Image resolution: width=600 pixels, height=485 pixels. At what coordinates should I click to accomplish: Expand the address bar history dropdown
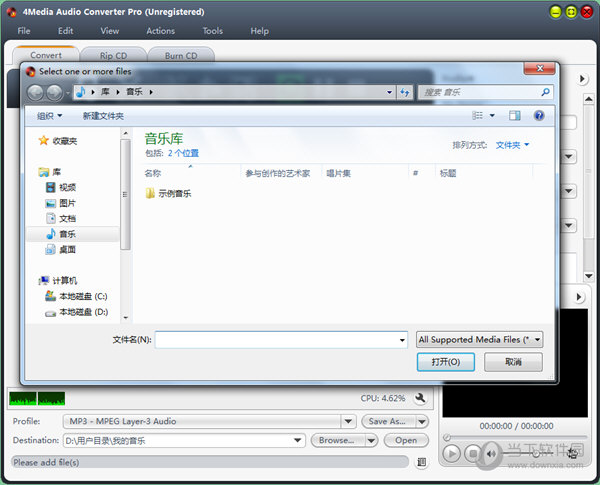point(390,92)
